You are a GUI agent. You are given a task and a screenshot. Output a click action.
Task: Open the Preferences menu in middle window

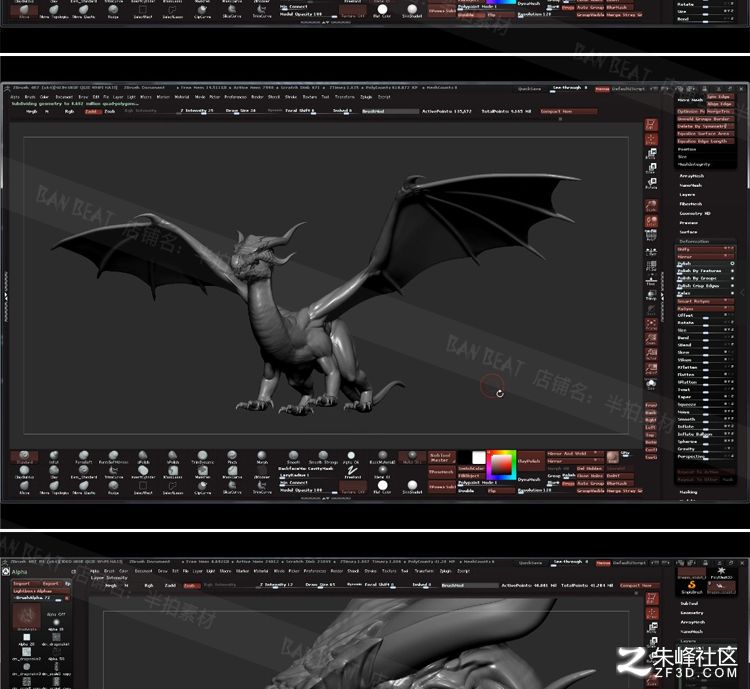click(x=235, y=97)
